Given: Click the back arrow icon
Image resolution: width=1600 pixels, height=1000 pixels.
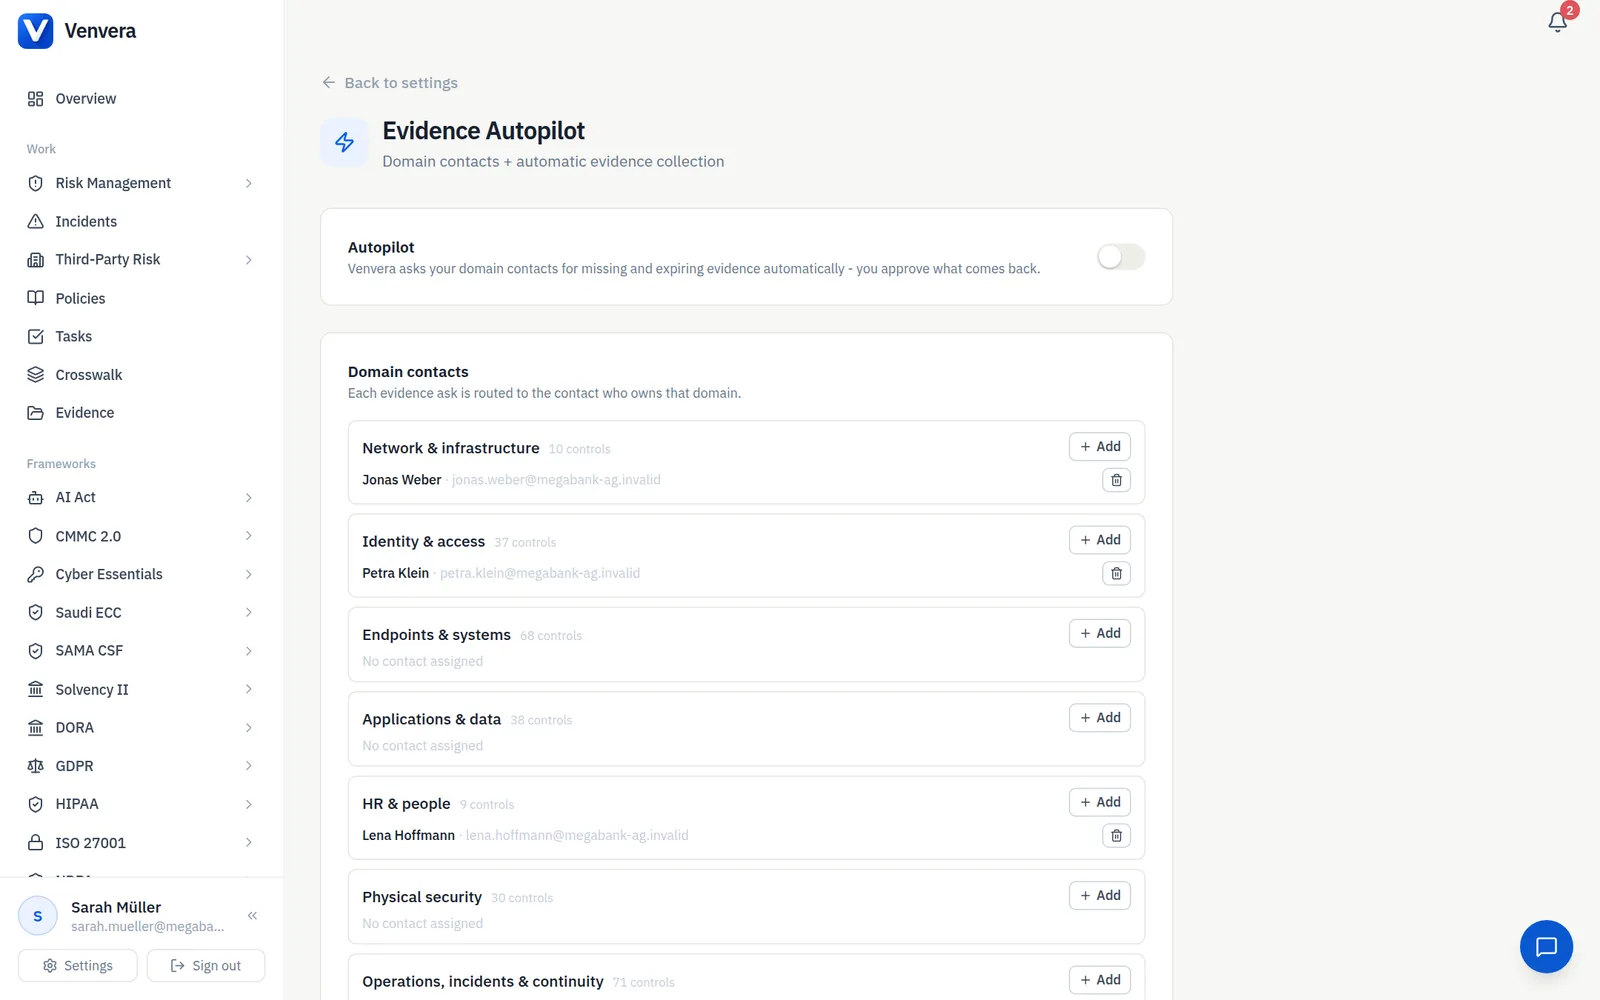Looking at the screenshot, I should tap(329, 82).
